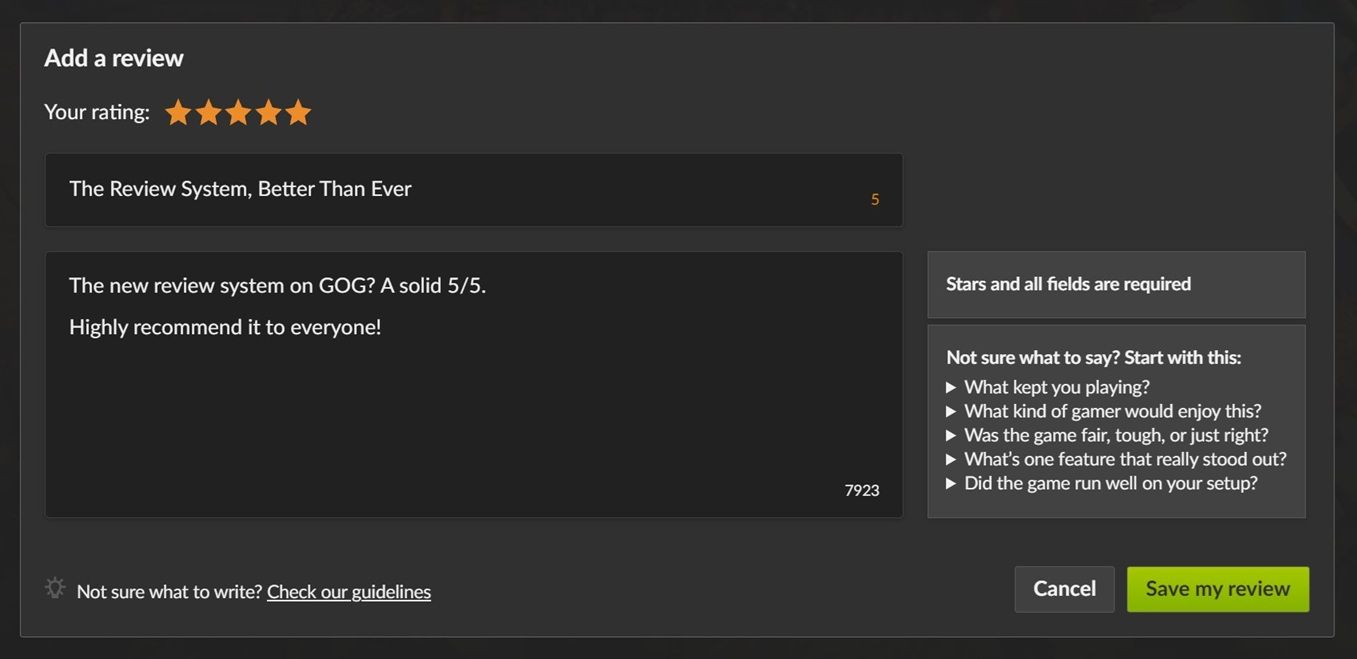Expand the 'one feature that really stood out' prompt
The height and width of the screenshot is (659, 1357).
pos(1124,459)
